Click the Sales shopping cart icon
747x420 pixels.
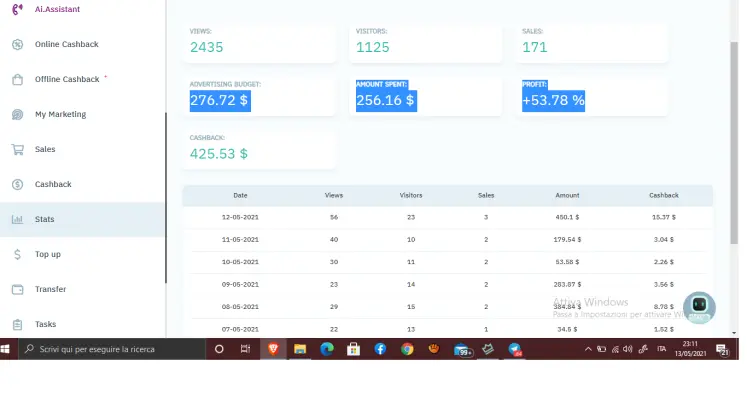18,150
